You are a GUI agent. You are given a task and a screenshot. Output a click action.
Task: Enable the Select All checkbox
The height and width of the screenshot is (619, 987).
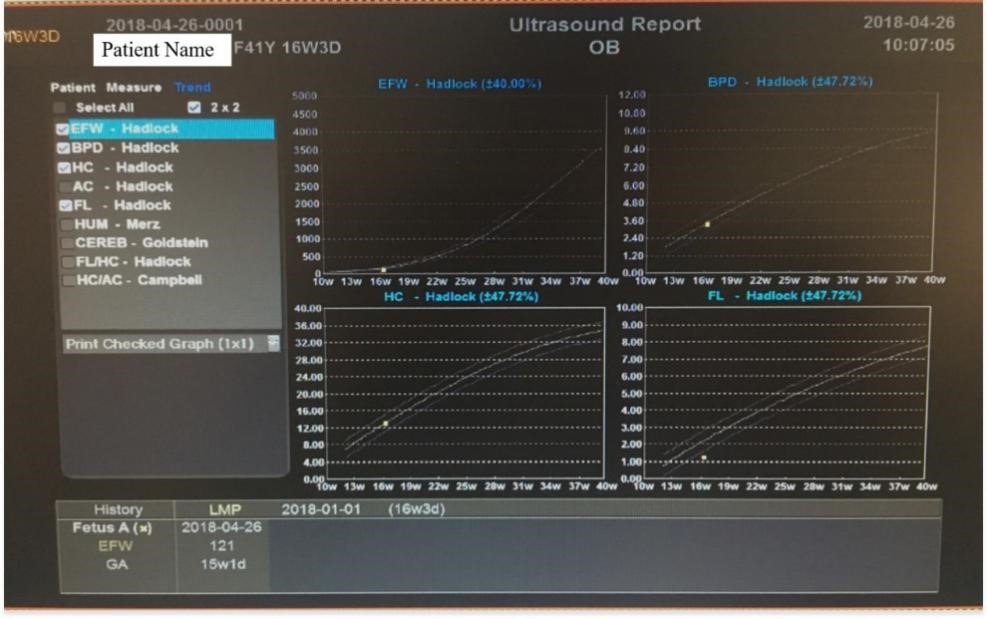point(61,107)
